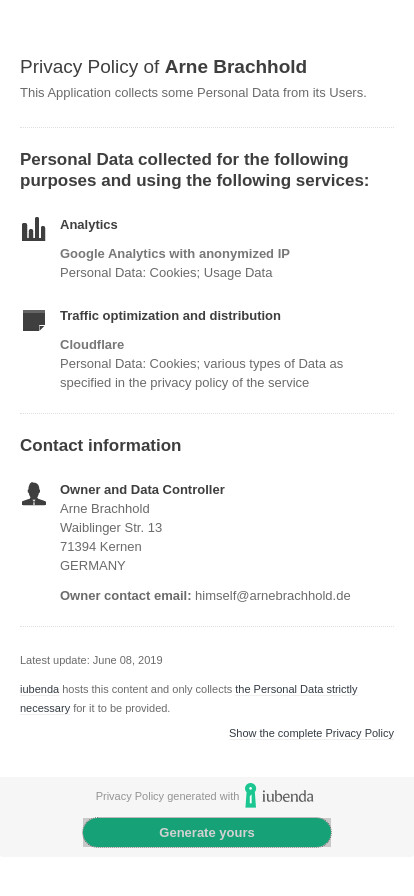Select the Traffic optimization and distribution heading
This screenshot has height=896, width=414.
coord(170,315)
